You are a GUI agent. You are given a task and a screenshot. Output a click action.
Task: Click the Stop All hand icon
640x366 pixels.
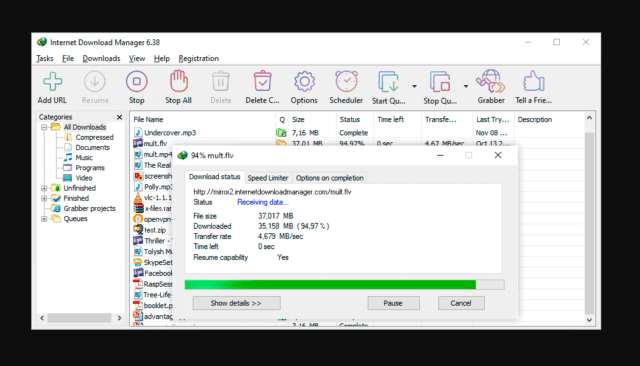(x=179, y=81)
